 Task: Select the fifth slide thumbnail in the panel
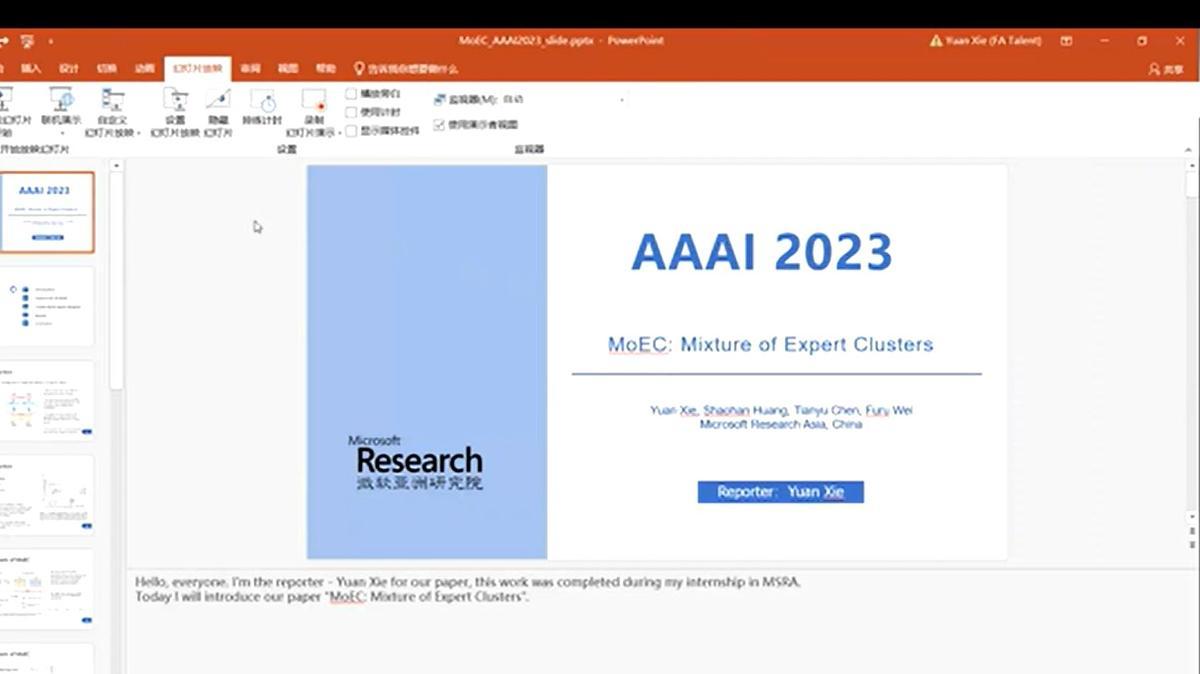(x=46, y=588)
